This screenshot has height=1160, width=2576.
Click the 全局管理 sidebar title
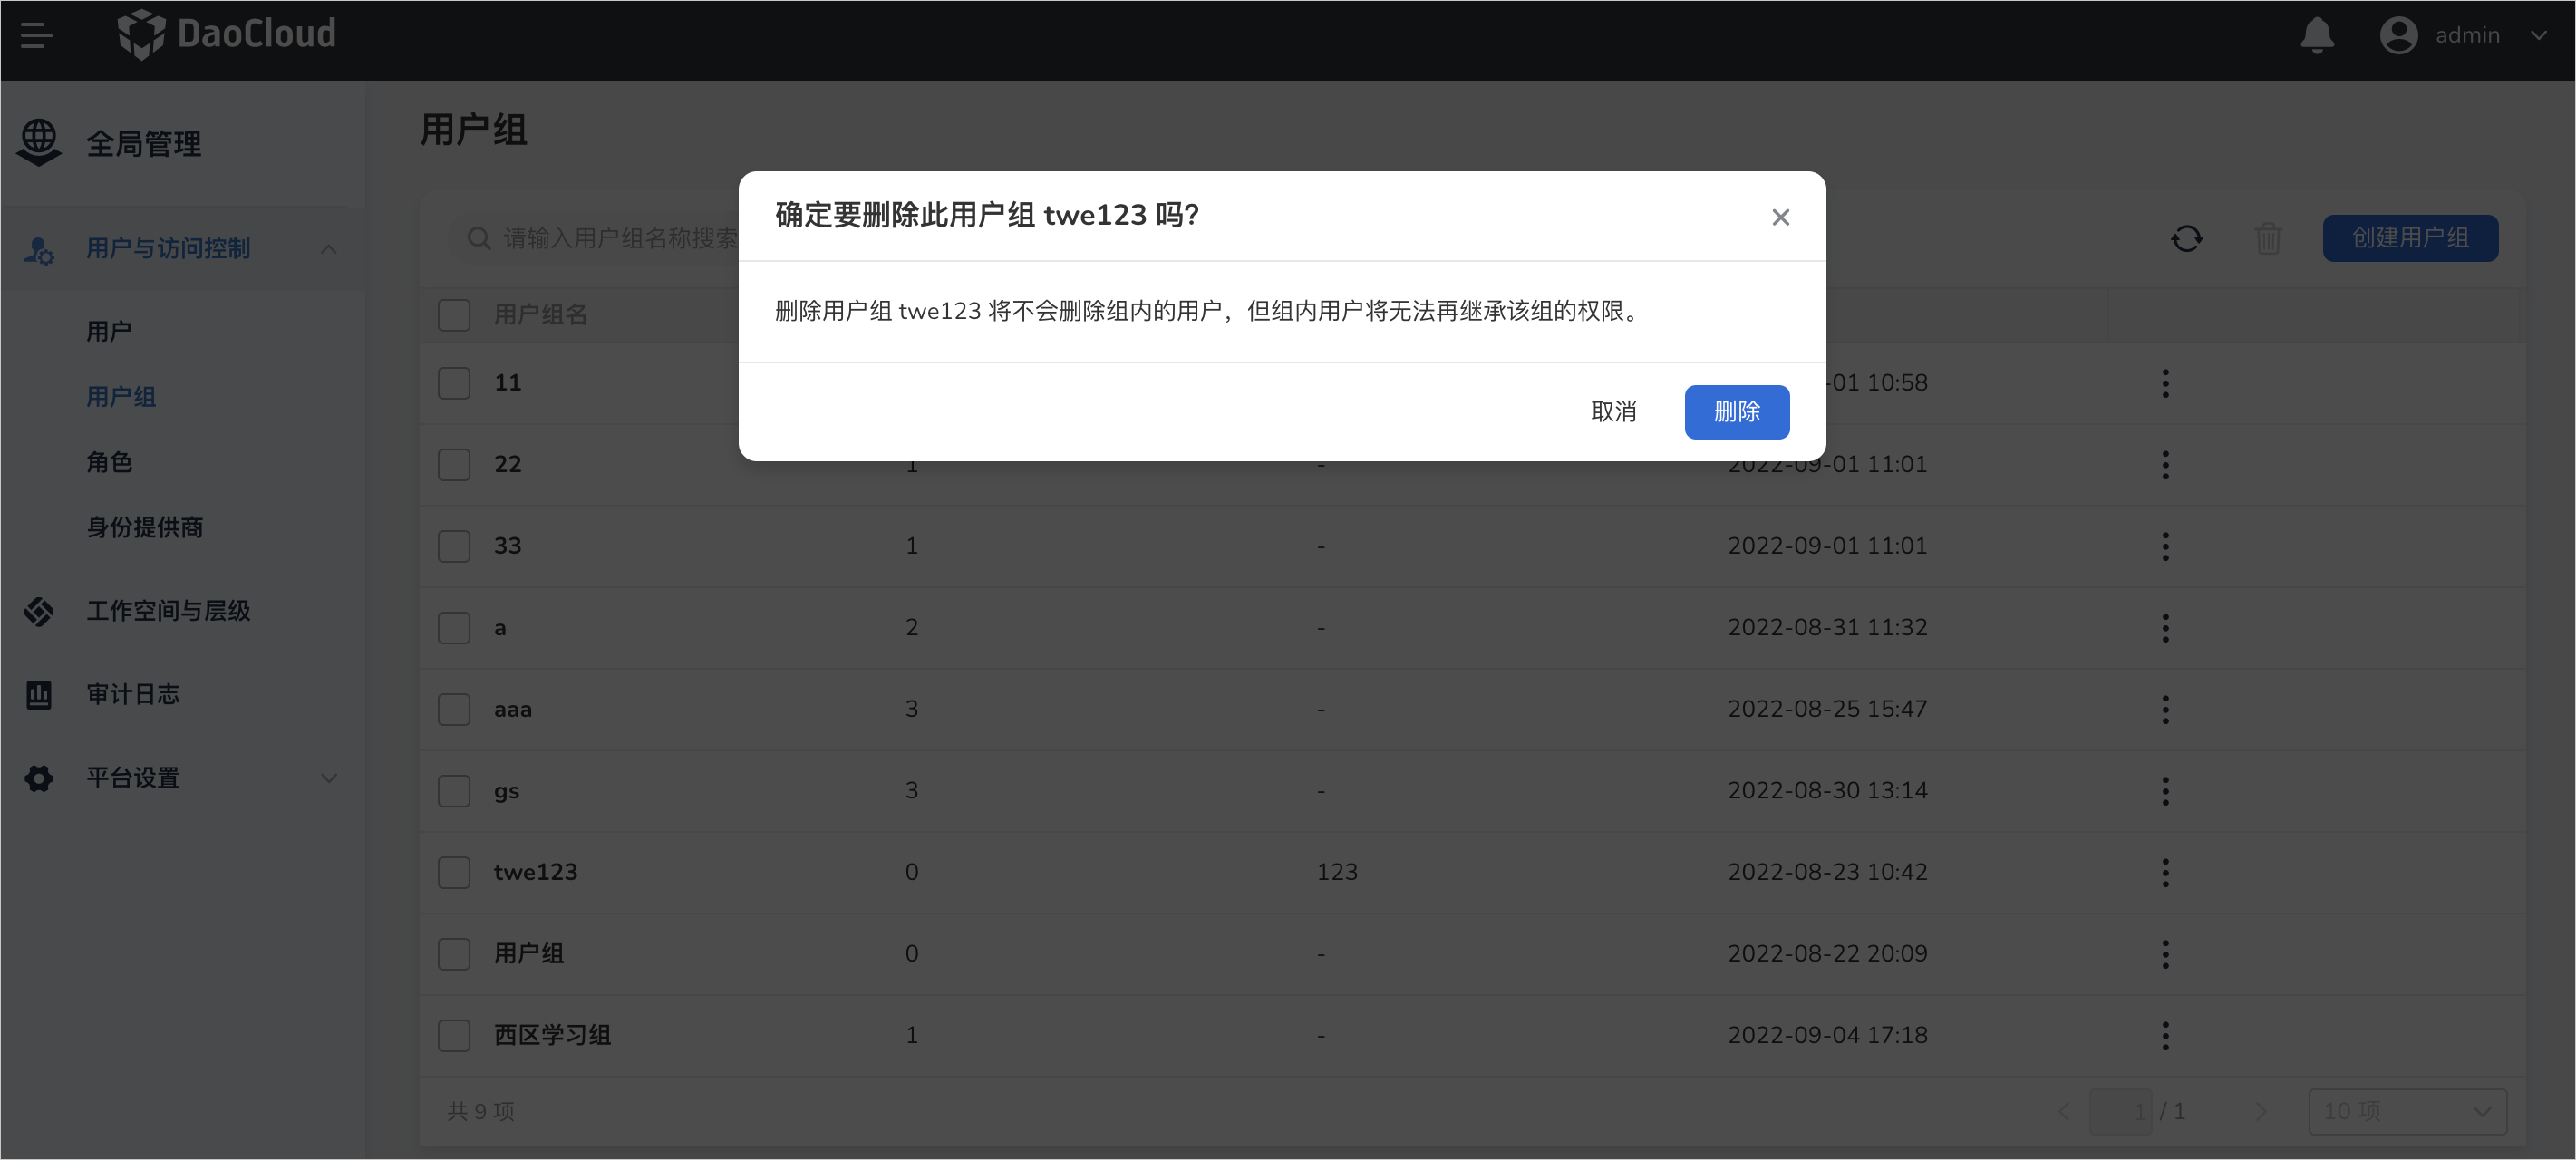tap(144, 143)
